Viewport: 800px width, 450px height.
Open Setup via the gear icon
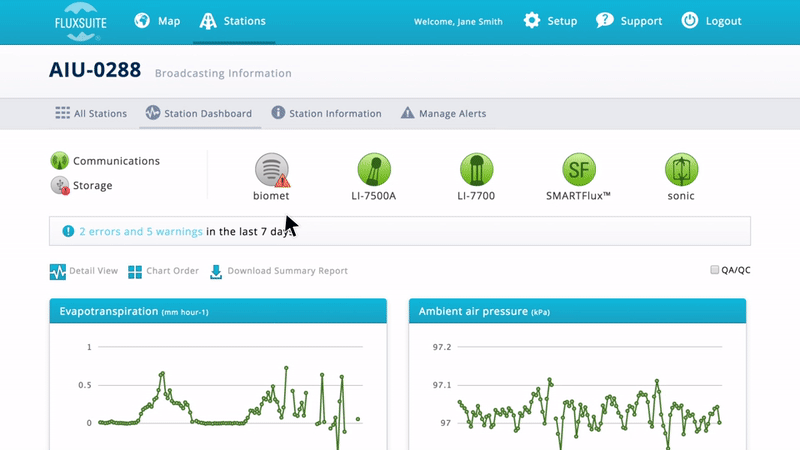pos(533,21)
